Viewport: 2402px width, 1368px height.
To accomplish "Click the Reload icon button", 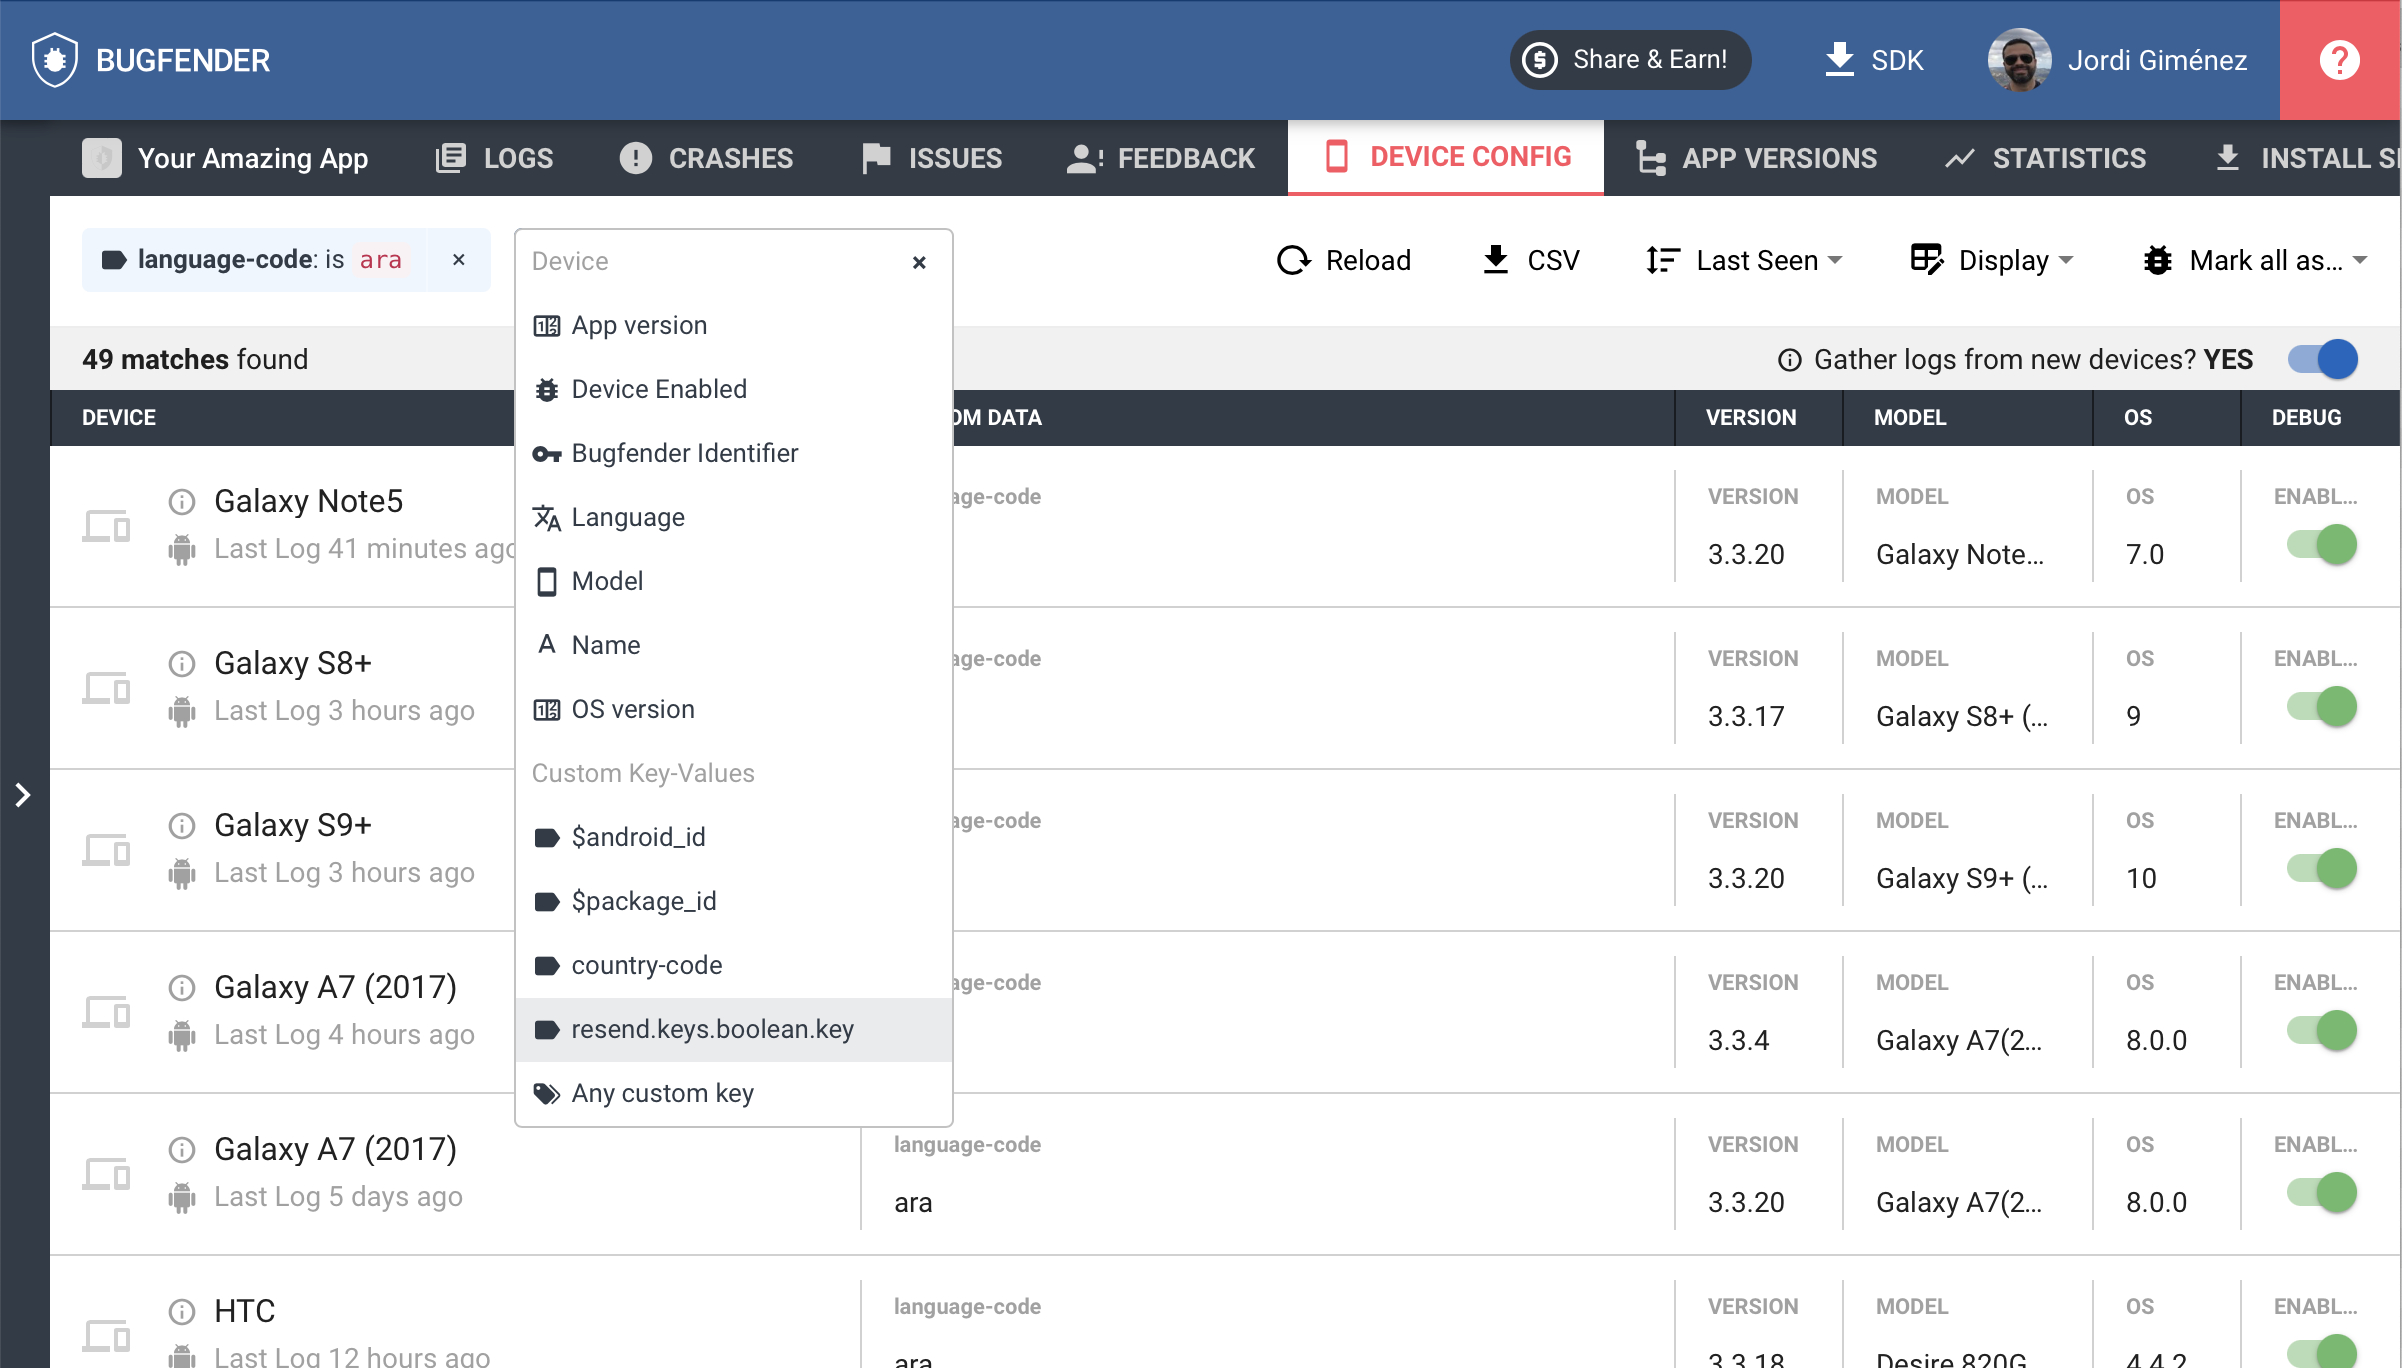I will 1294,261.
